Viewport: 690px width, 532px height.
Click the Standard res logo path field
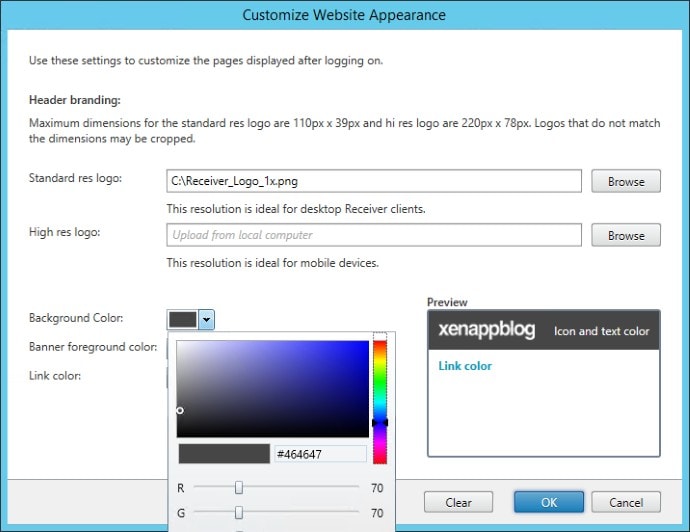click(x=373, y=181)
